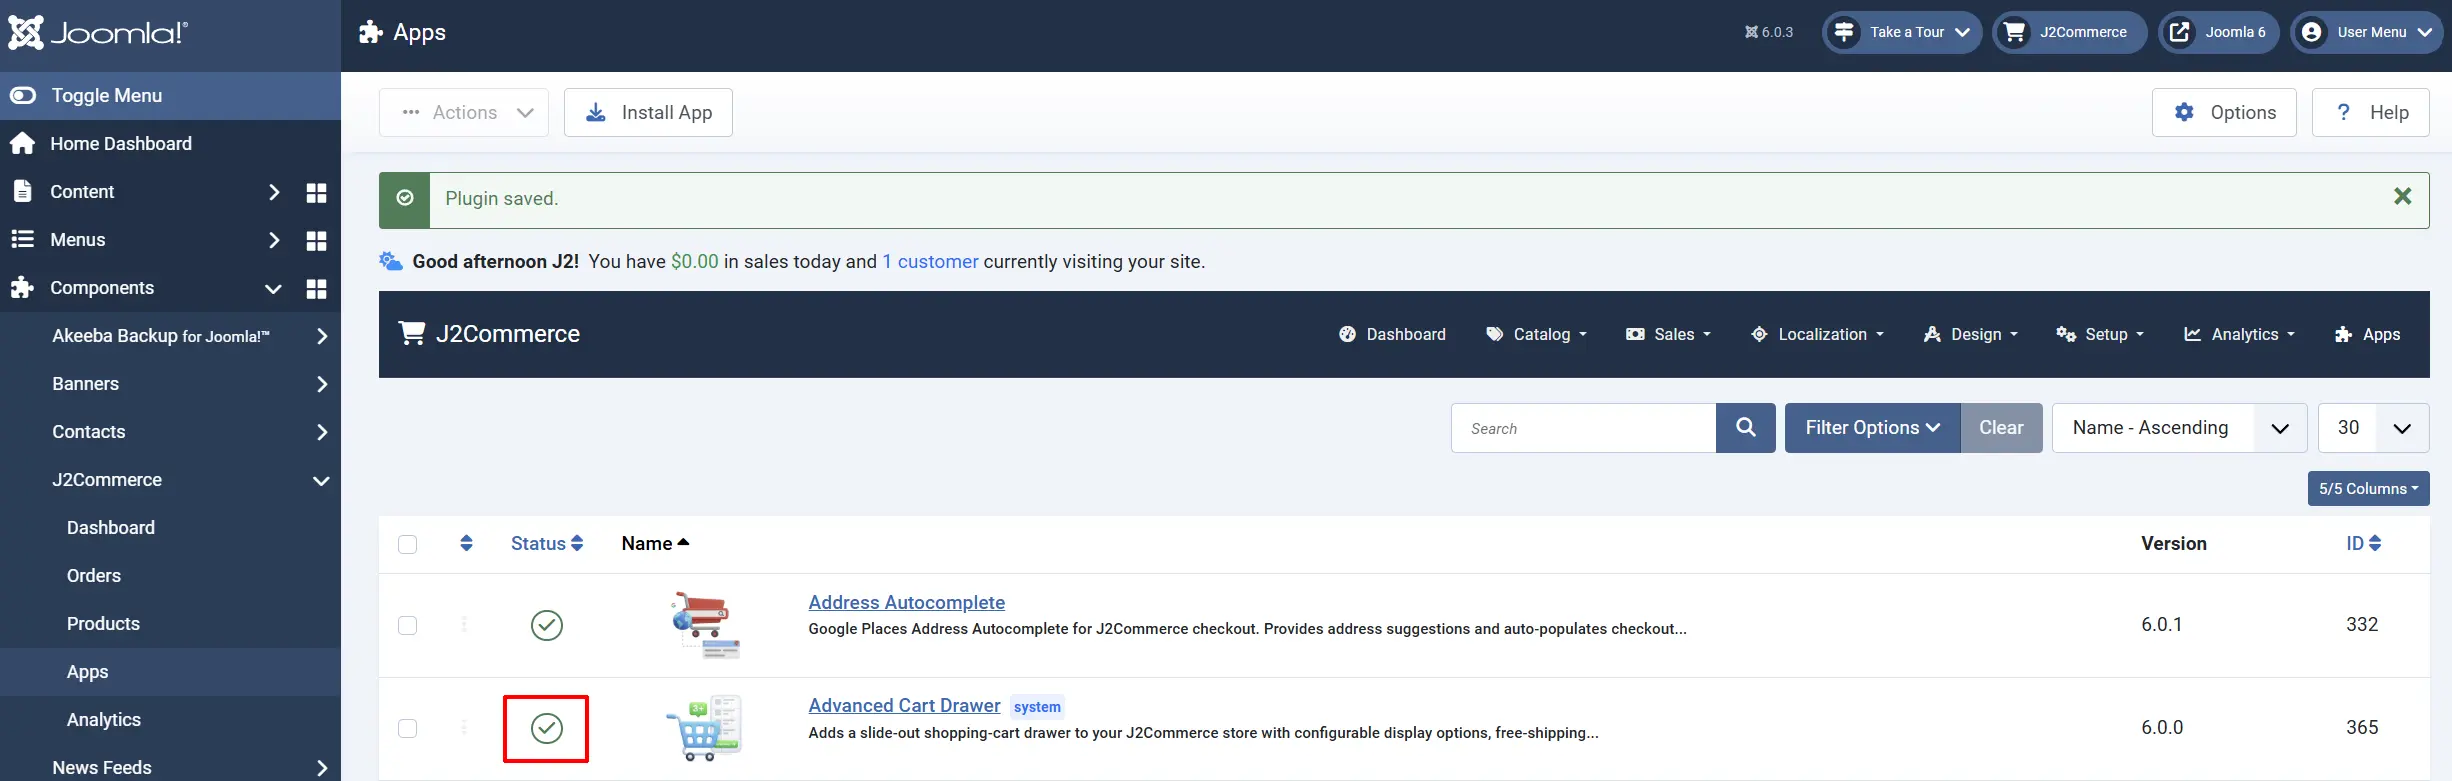Click the Search input field
This screenshot has height=781, width=2452.
(1584, 428)
